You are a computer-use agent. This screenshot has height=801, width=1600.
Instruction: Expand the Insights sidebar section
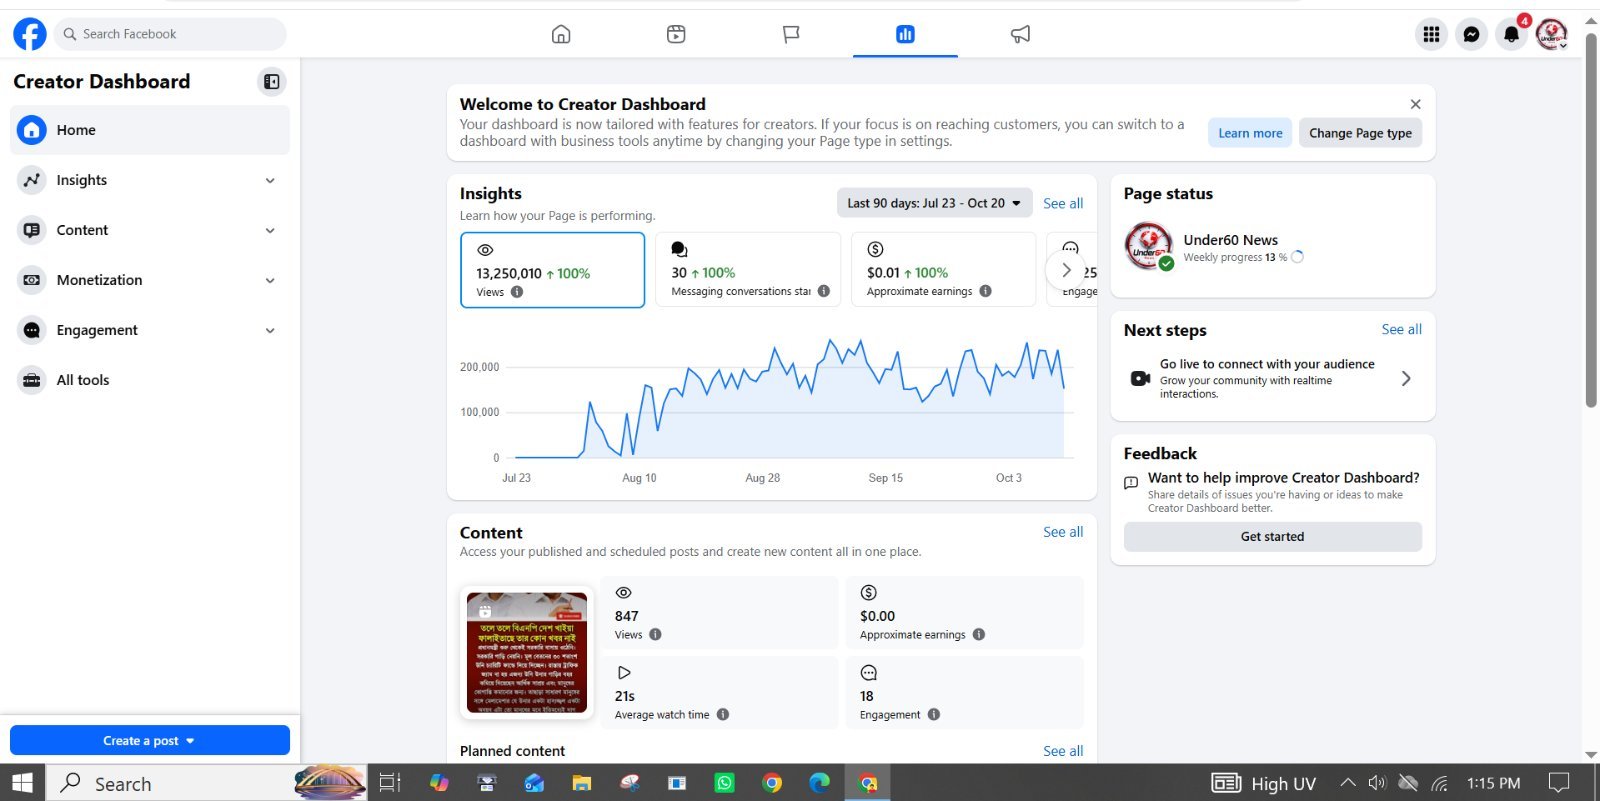[x=150, y=180]
